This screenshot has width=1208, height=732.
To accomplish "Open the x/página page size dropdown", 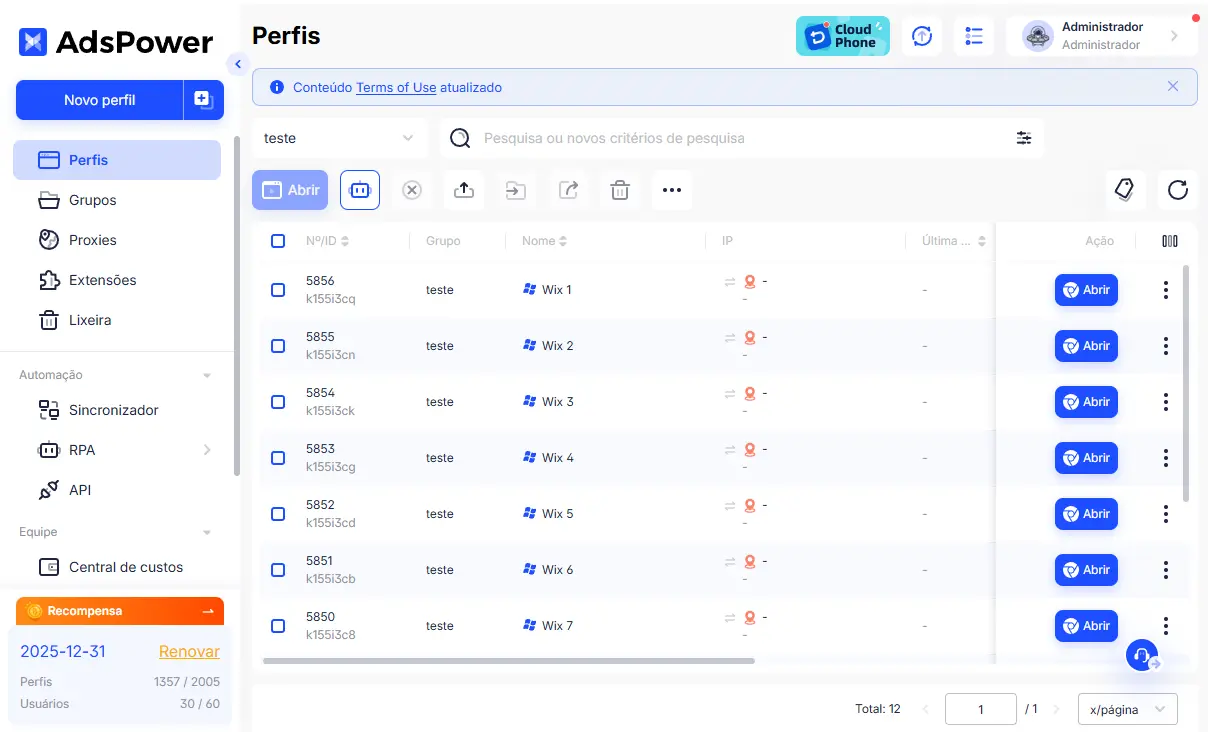I will 1127,709.
